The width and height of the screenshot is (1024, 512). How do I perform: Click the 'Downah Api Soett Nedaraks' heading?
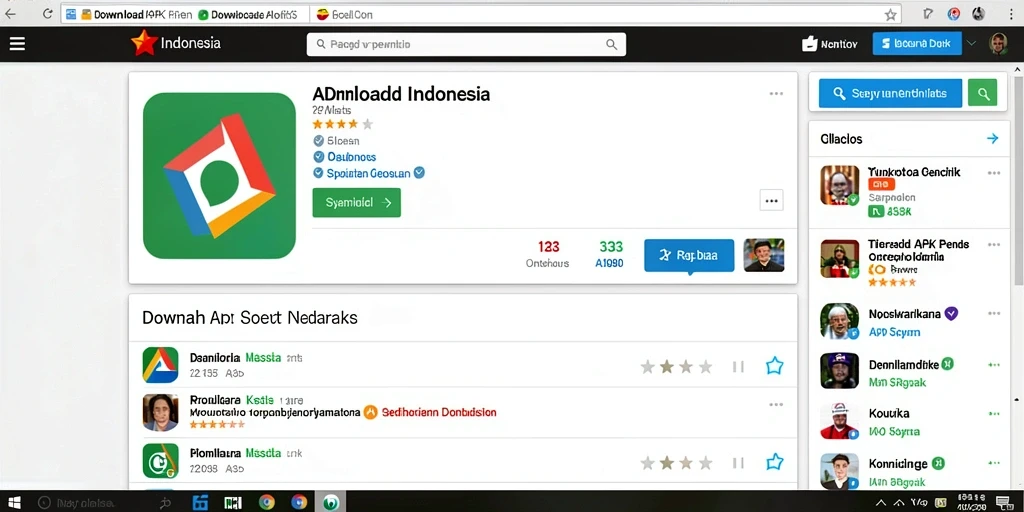click(249, 318)
